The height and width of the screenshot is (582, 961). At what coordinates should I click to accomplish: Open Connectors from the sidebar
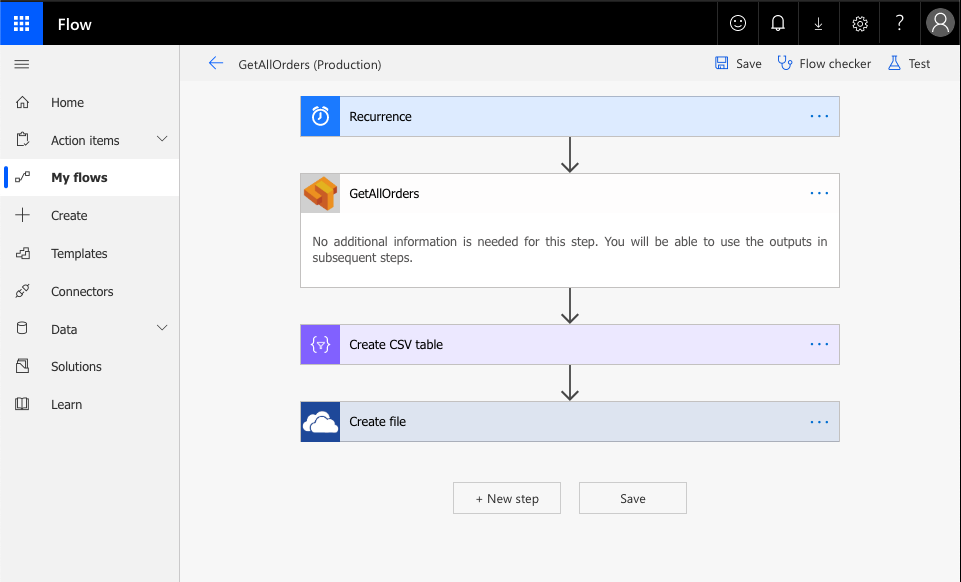click(82, 292)
